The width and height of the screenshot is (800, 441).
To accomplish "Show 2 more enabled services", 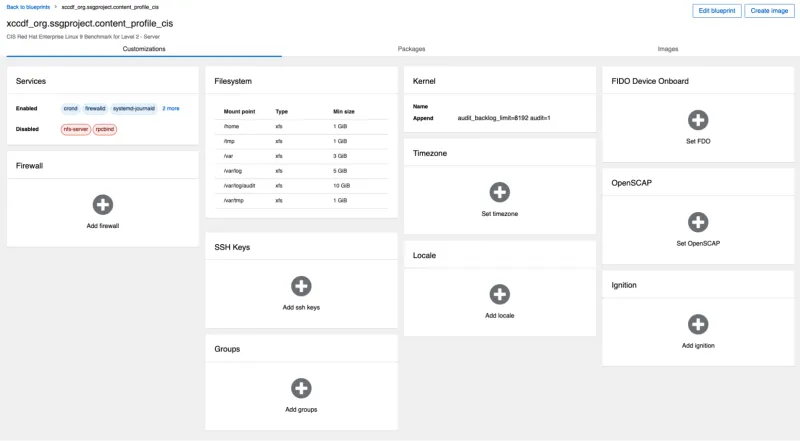I will click(171, 108).
